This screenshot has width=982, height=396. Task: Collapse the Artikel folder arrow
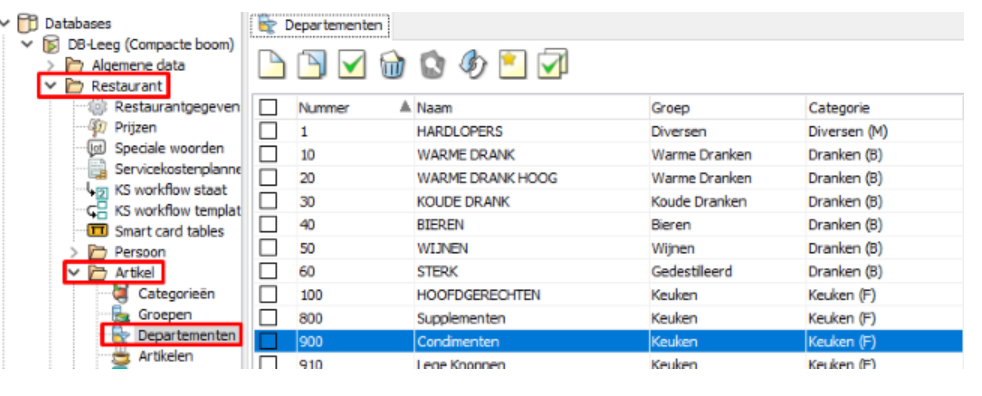click(x=75, y=273)
